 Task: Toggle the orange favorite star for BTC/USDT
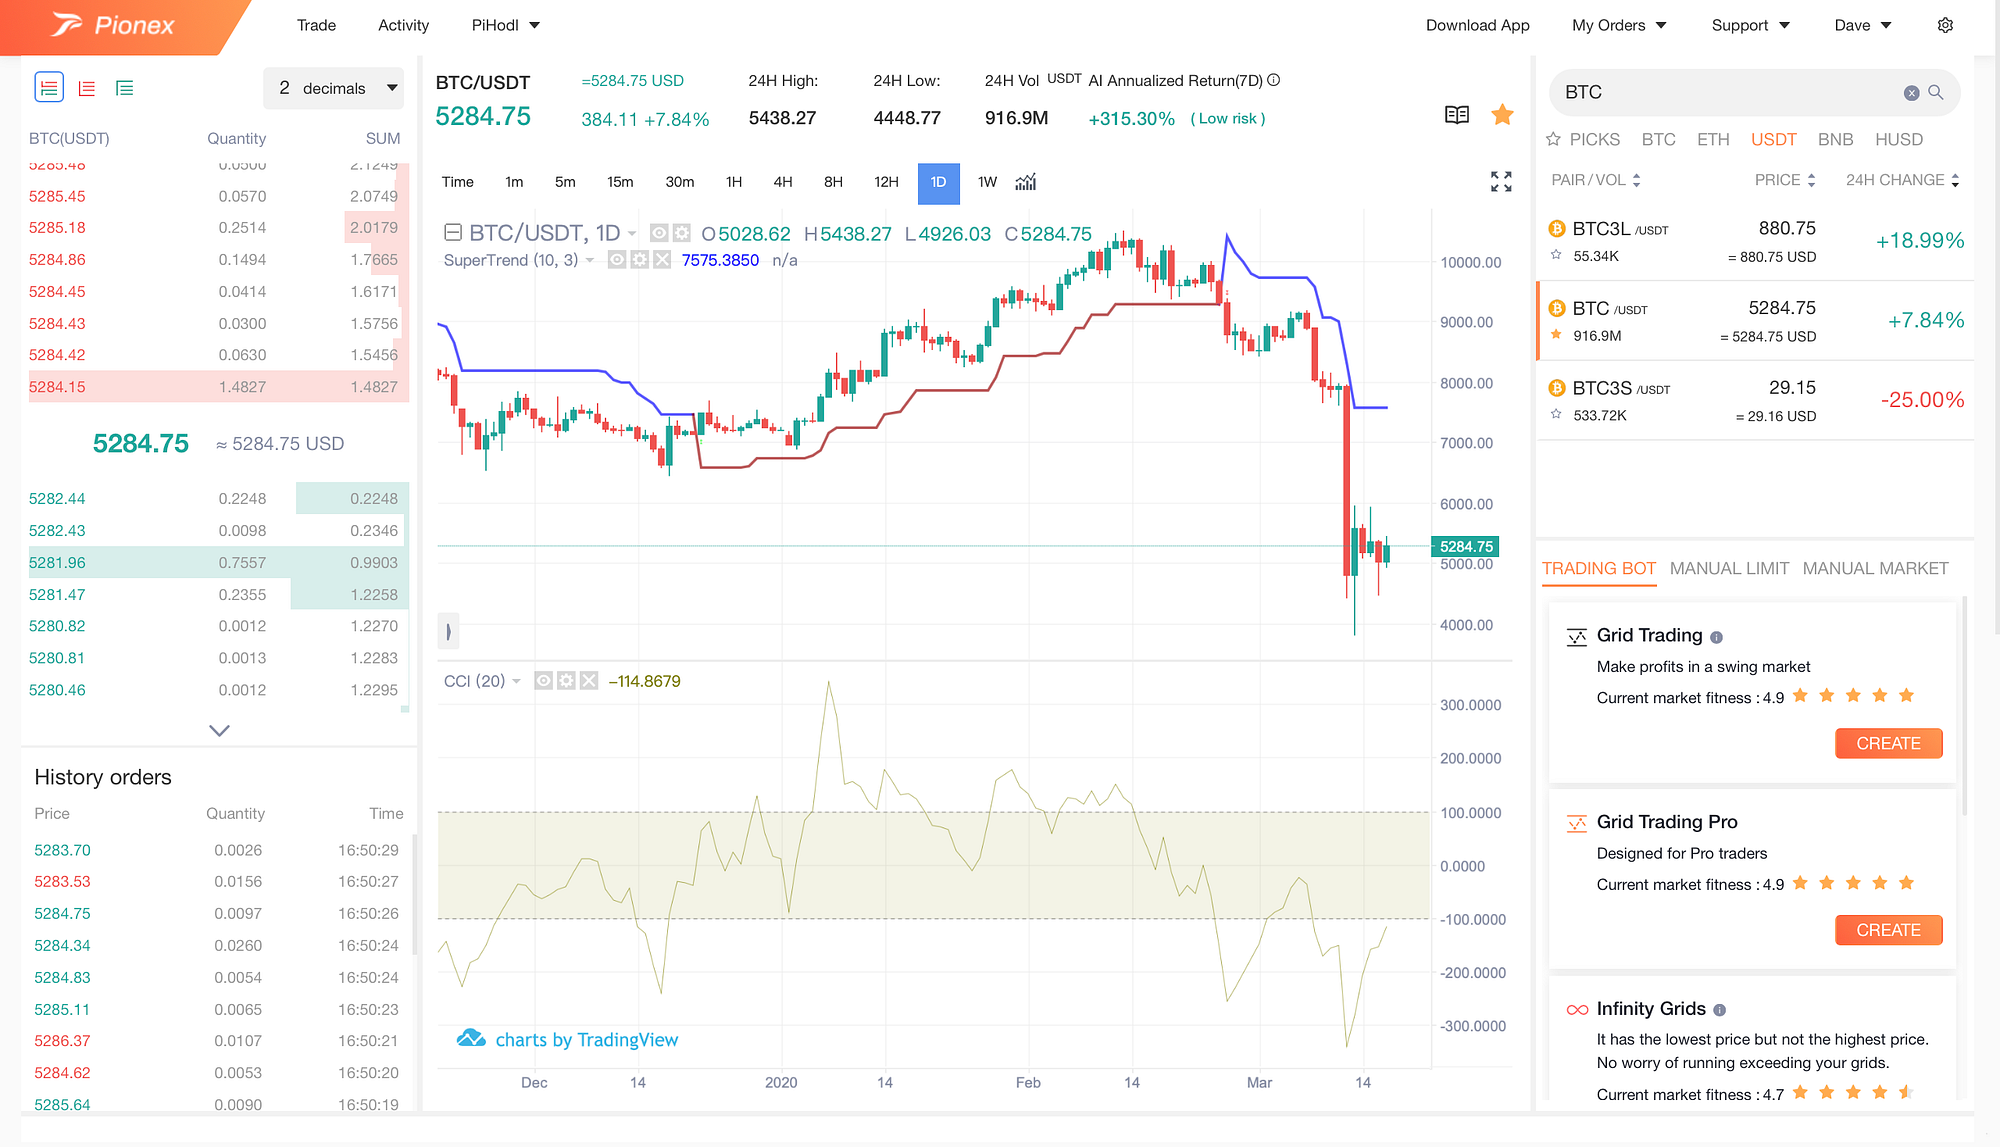click(1502, 115)
